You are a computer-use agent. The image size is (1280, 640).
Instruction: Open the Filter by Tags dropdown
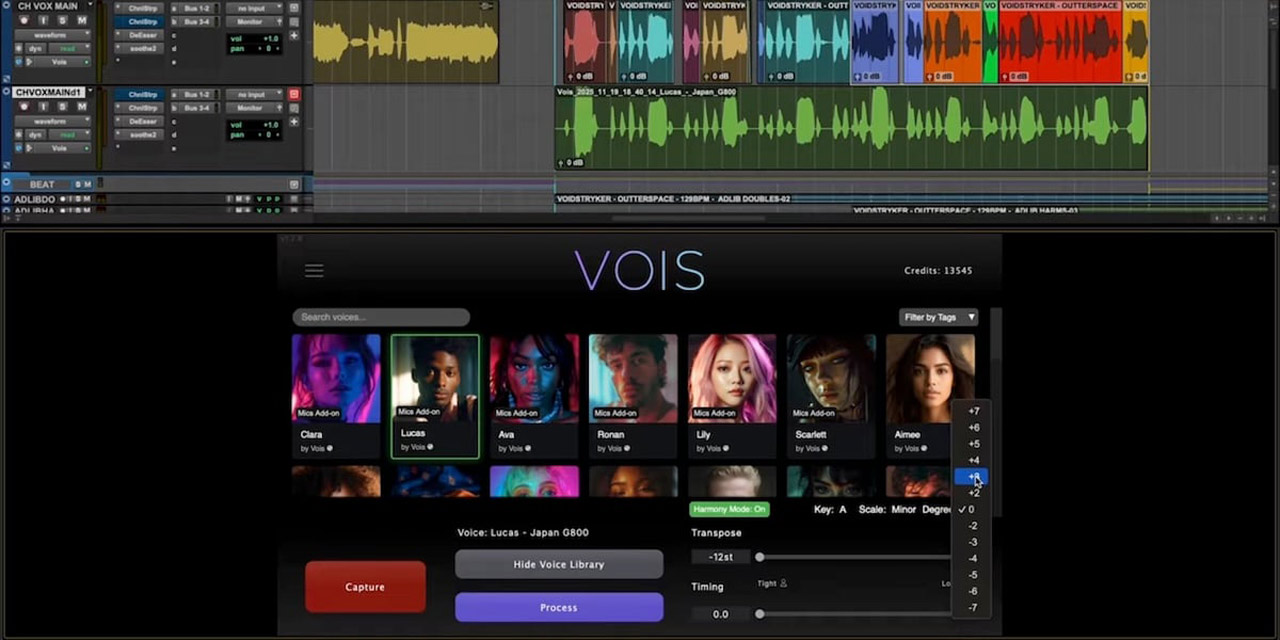pos(938,317)
